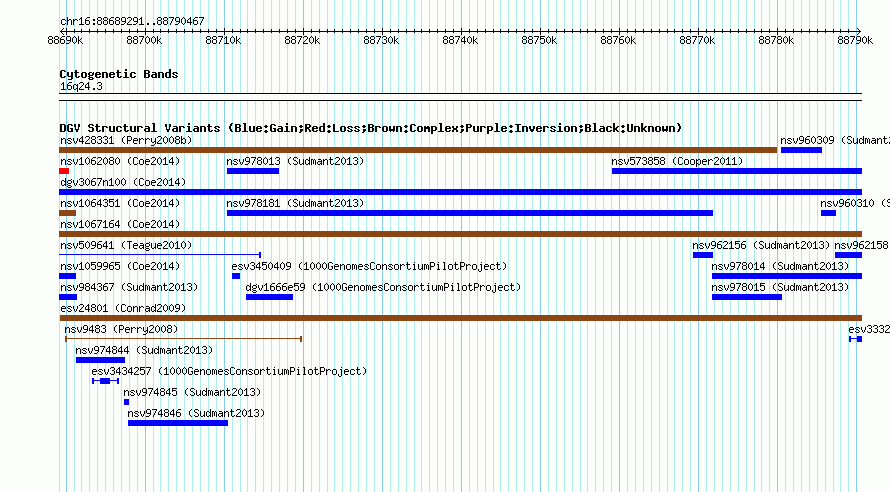Click the chr16:88689291..88790467 coordinates text
Image resolution: width=890 pixels, height=492 pixels.
tap(132, 21)
